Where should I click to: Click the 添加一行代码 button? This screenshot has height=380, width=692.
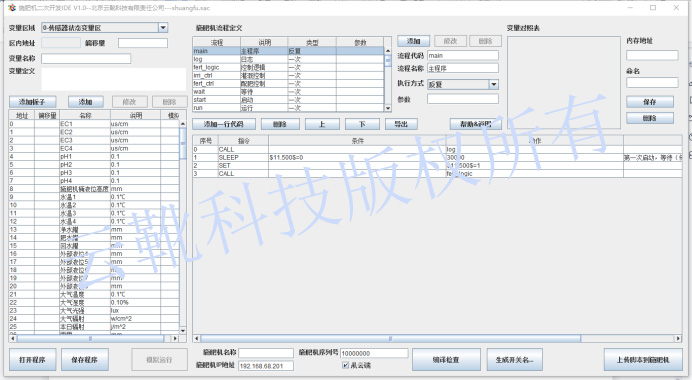click(x=224, y=124)
